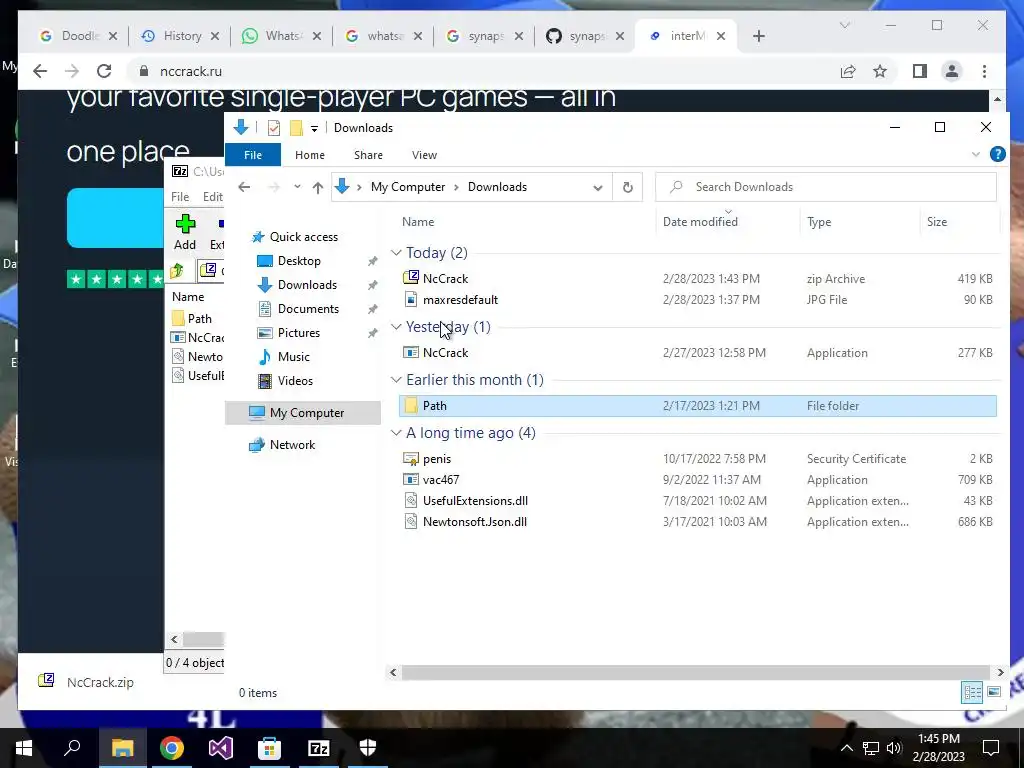The image size is (1024, 768).
Task: Select the NcCrack application file
Action: 697,353
